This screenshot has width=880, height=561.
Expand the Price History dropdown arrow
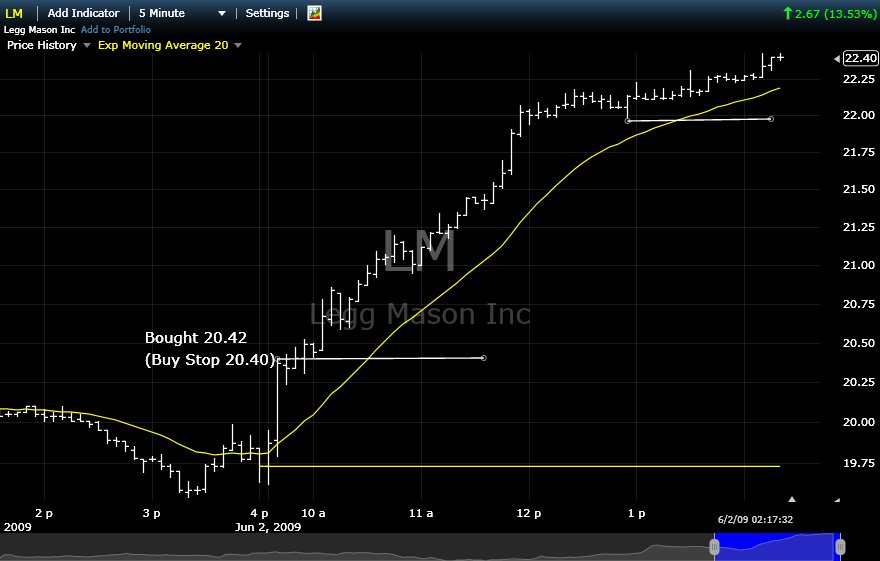[x=87, y=45]
